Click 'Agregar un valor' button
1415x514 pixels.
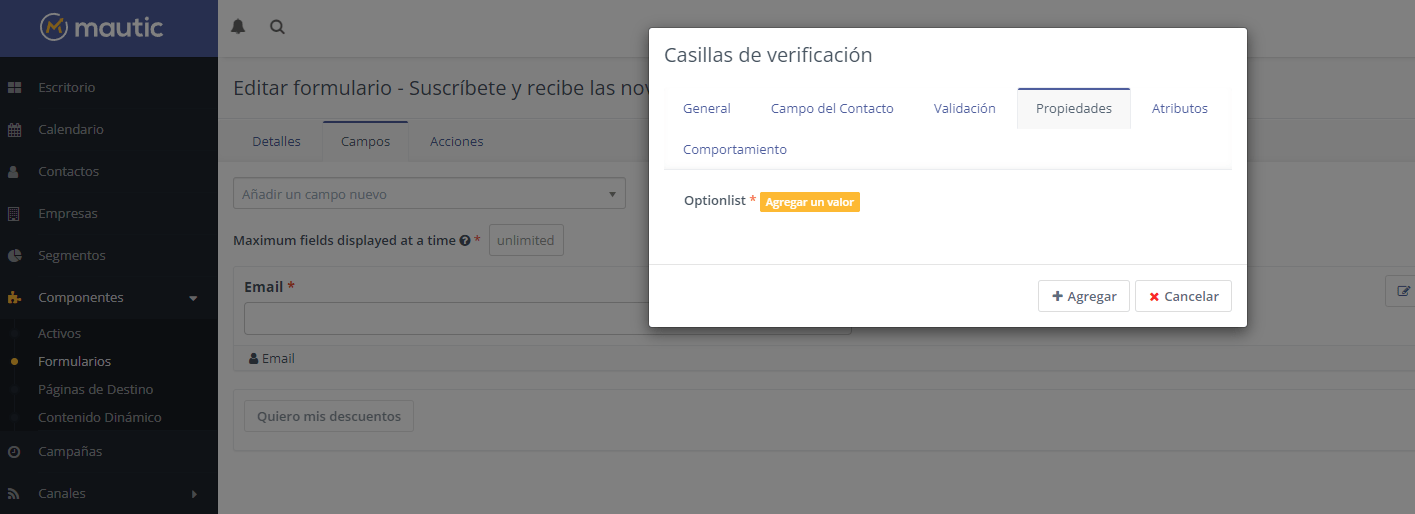[x=810, y=202]
